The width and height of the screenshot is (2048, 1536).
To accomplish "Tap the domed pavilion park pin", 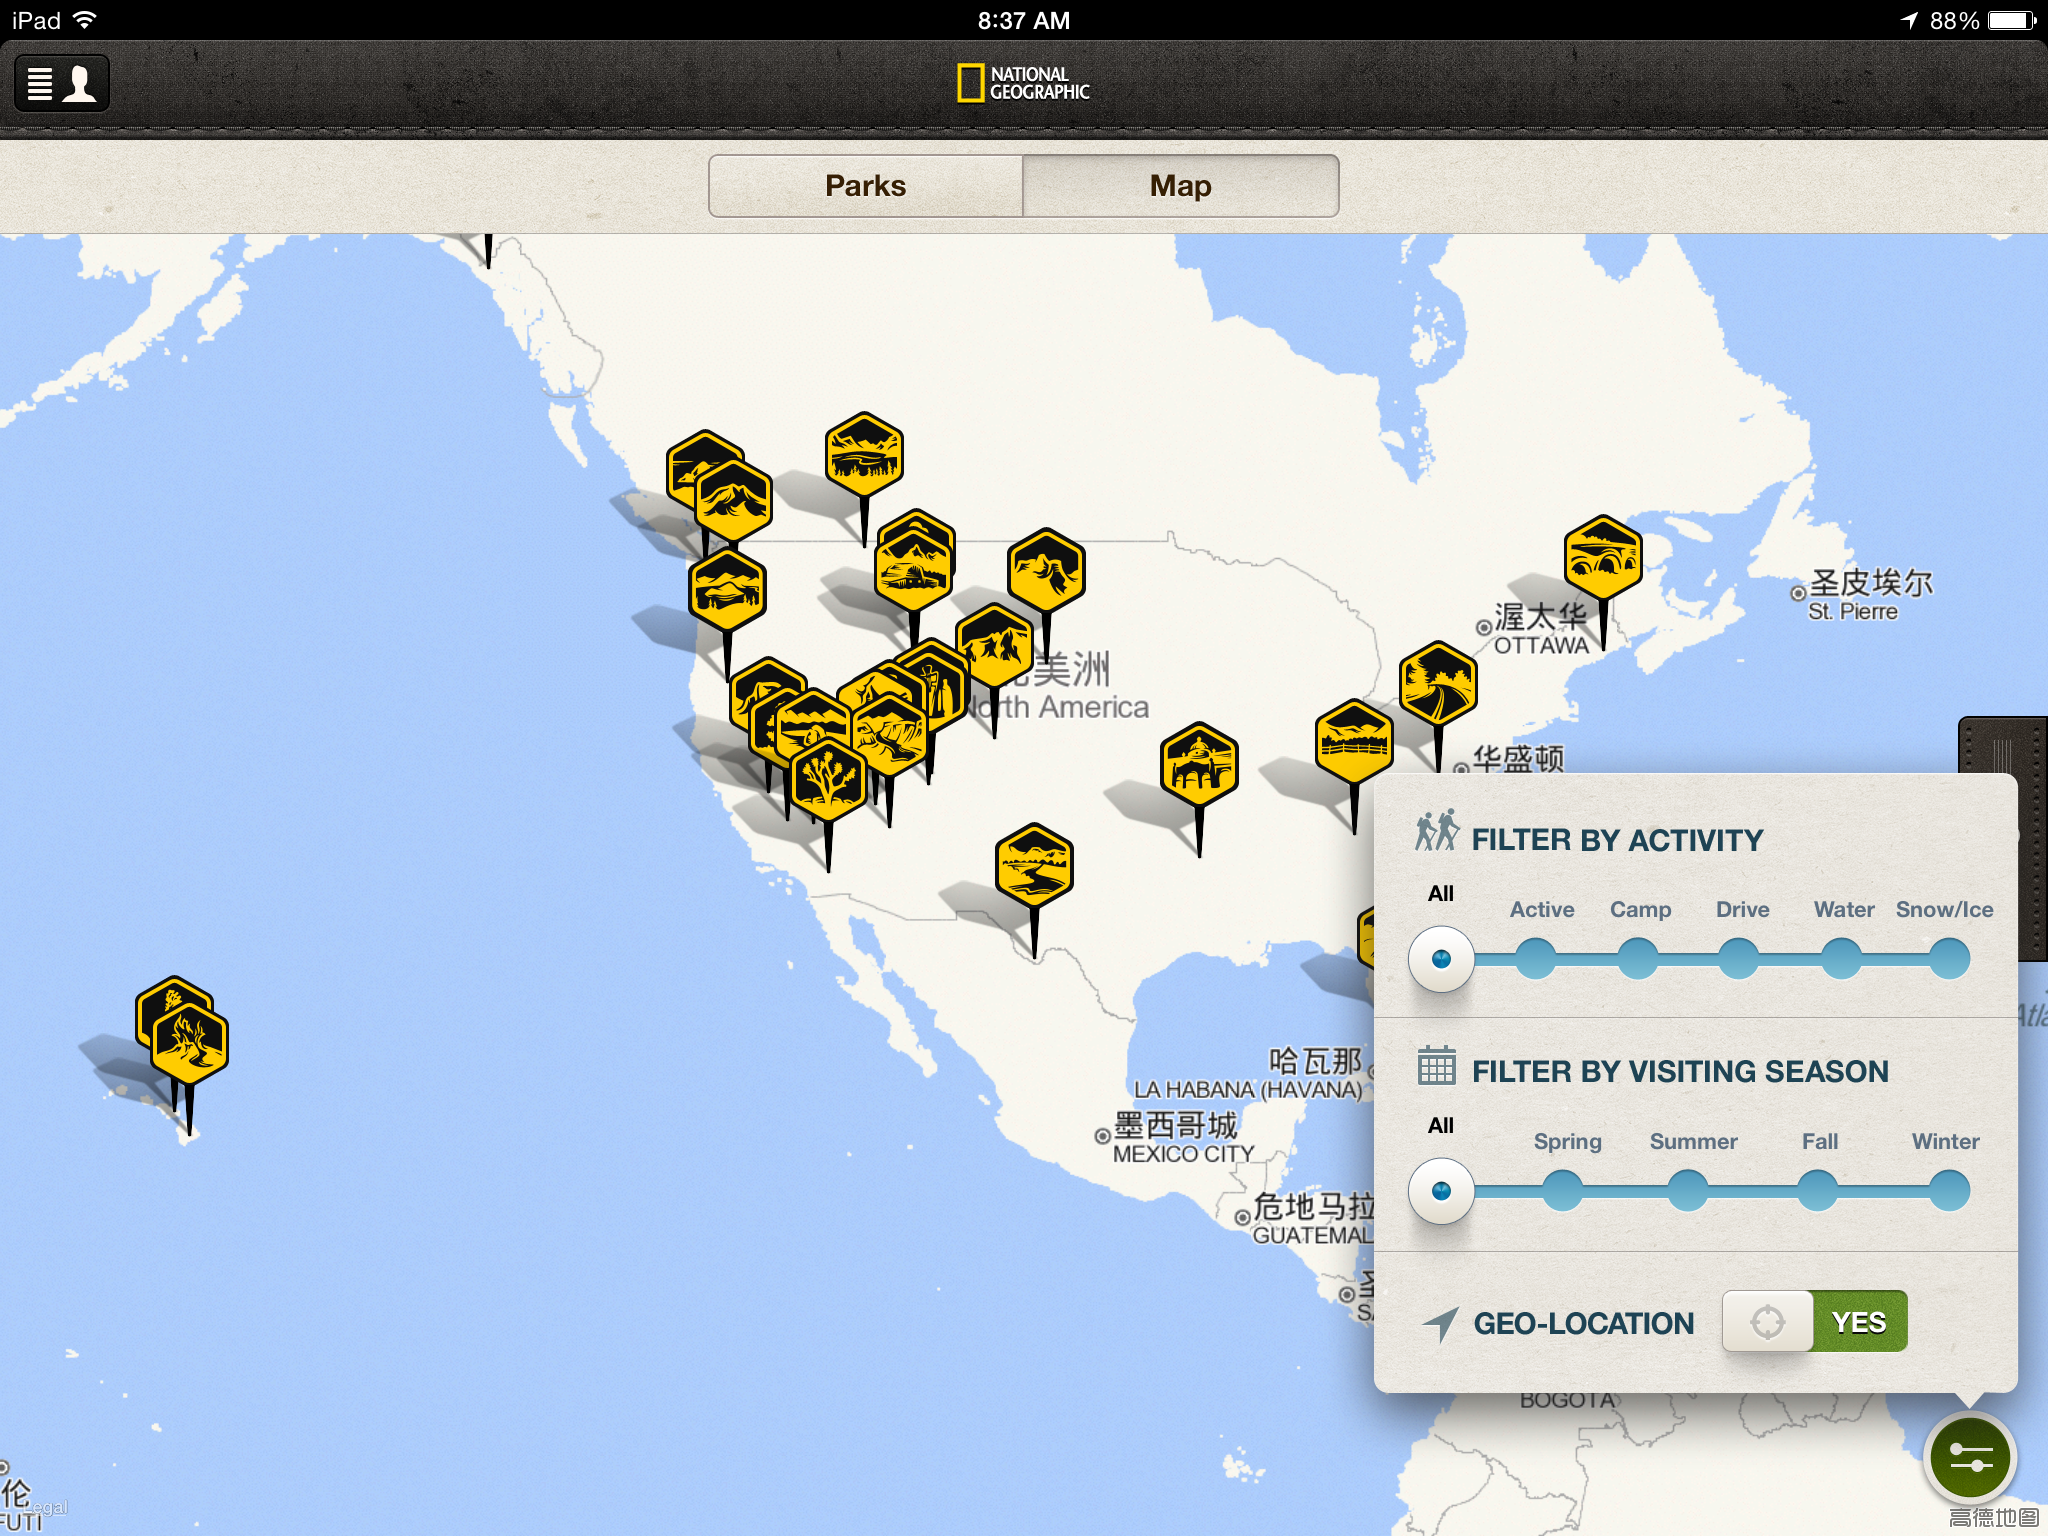I will coord(1199,765).
